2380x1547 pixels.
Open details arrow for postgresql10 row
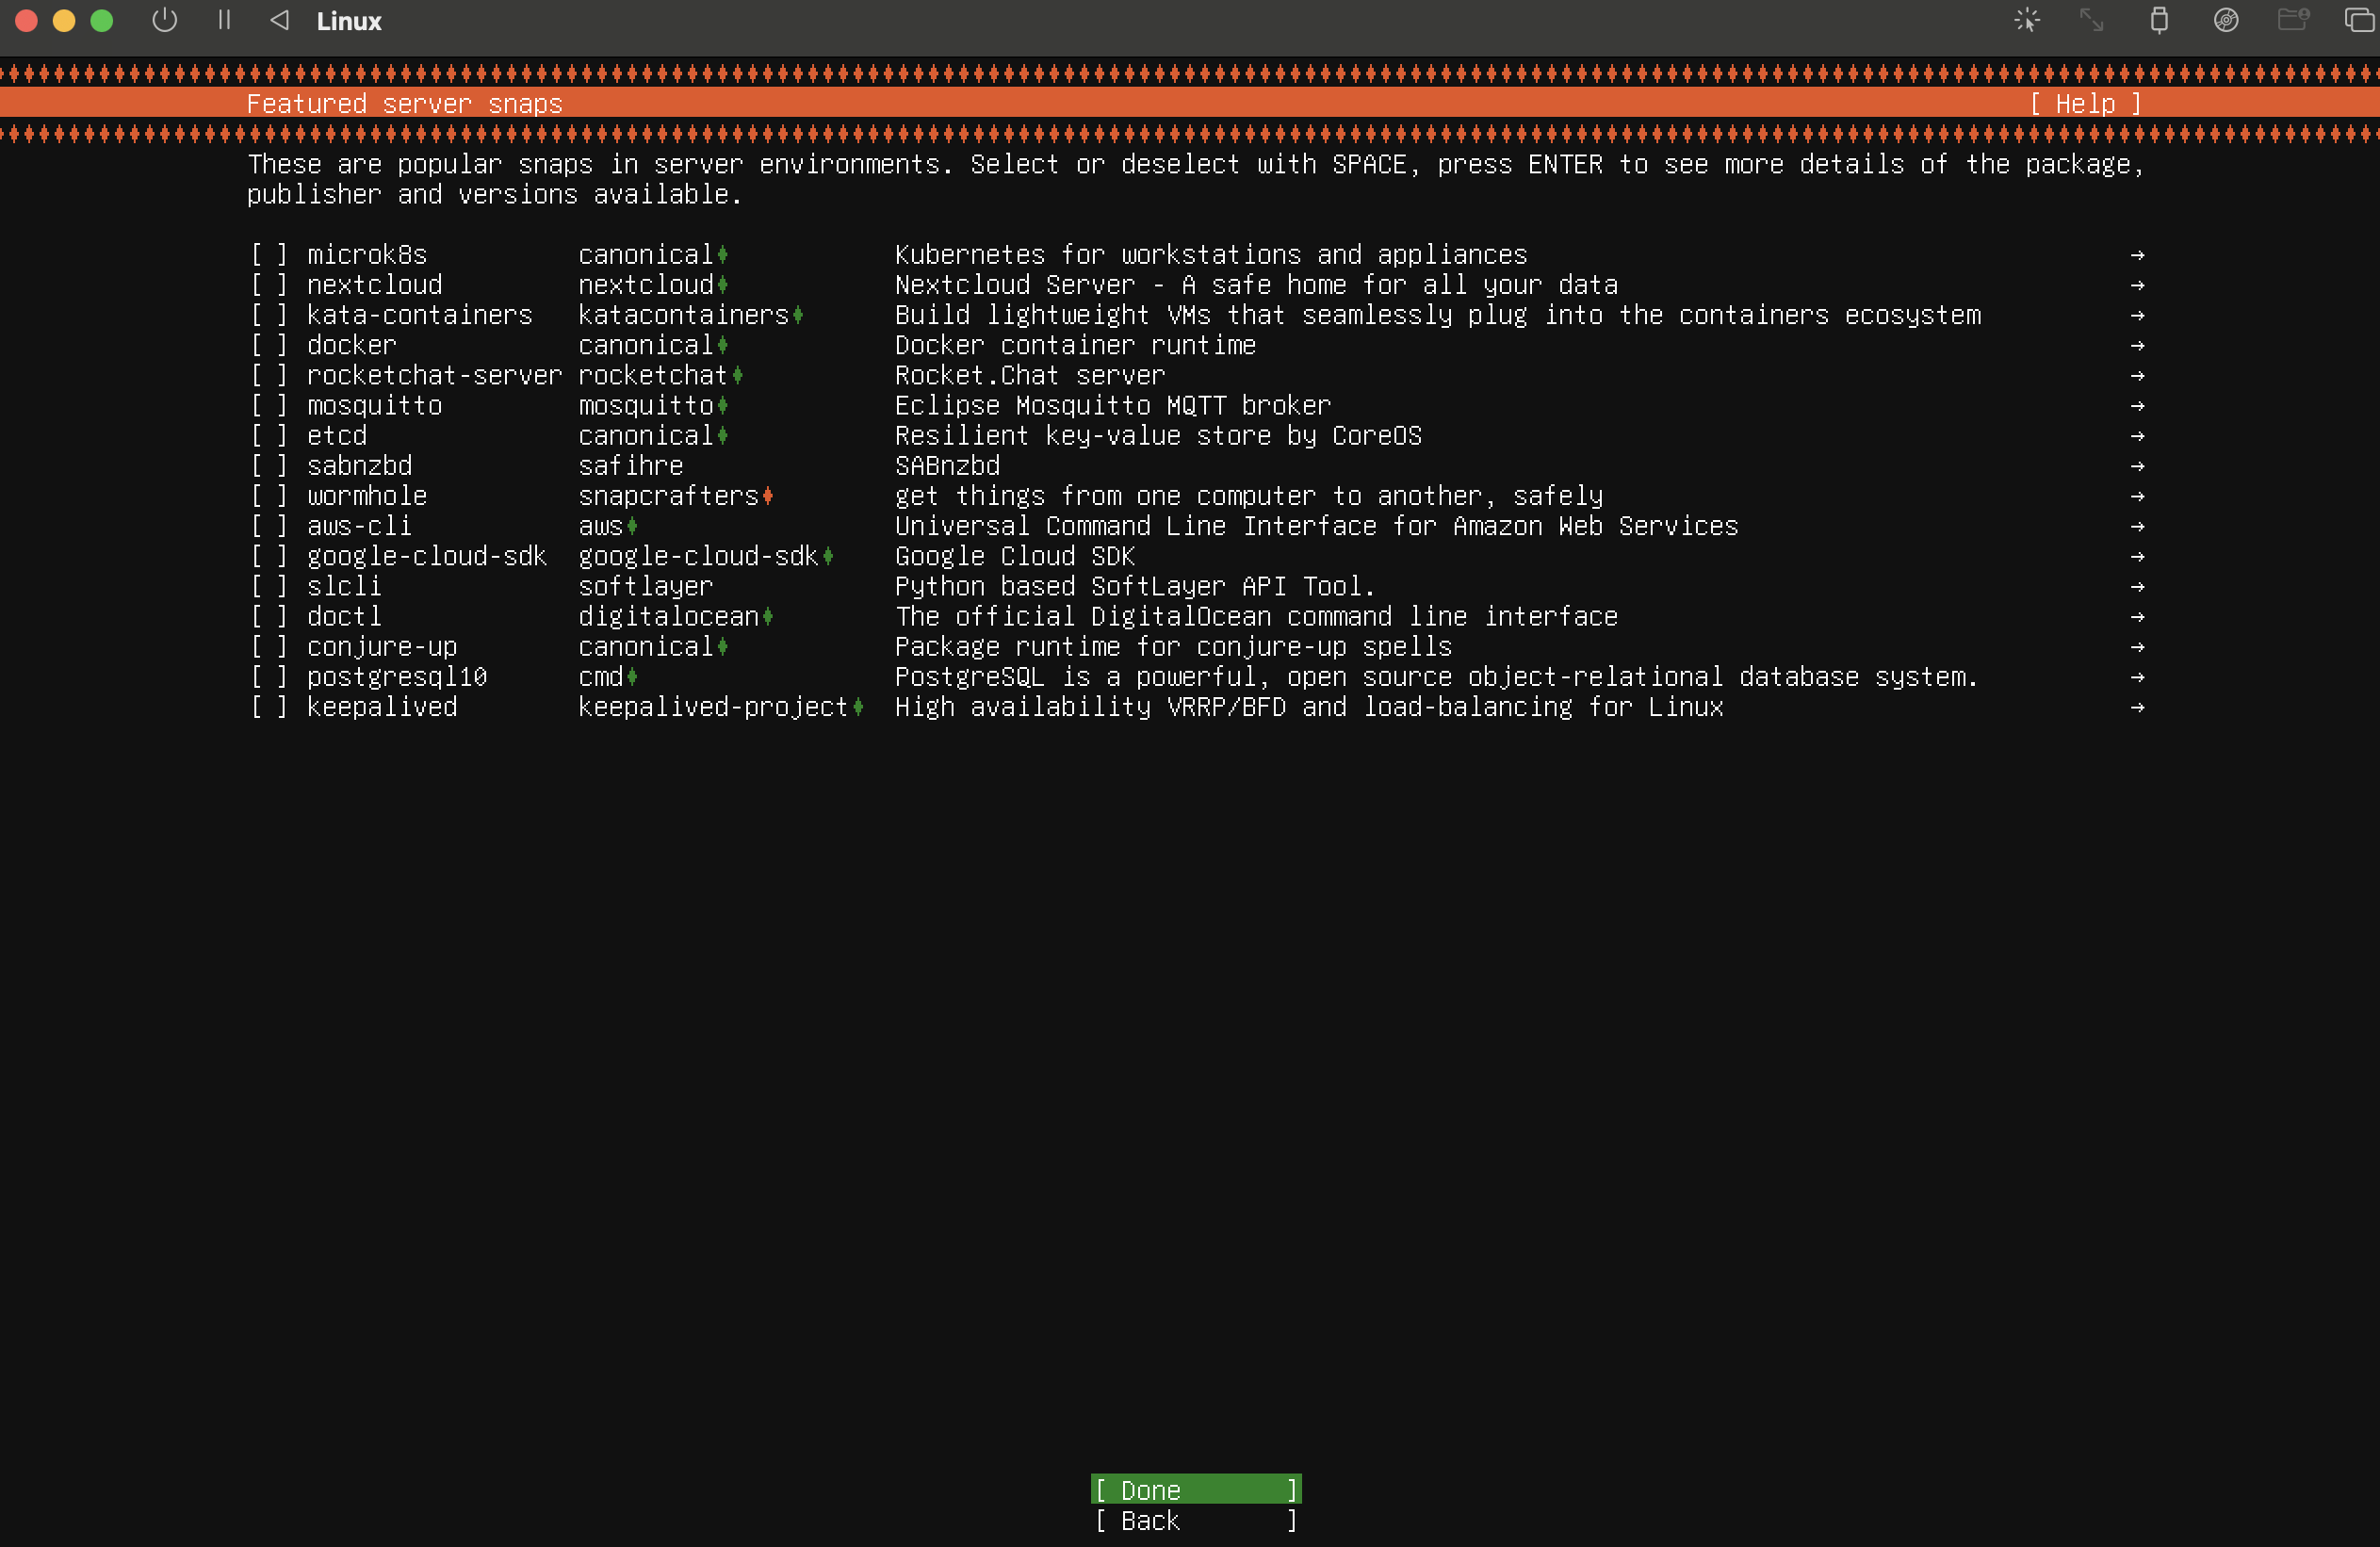pyautogui.click(x=2137, y=677)
